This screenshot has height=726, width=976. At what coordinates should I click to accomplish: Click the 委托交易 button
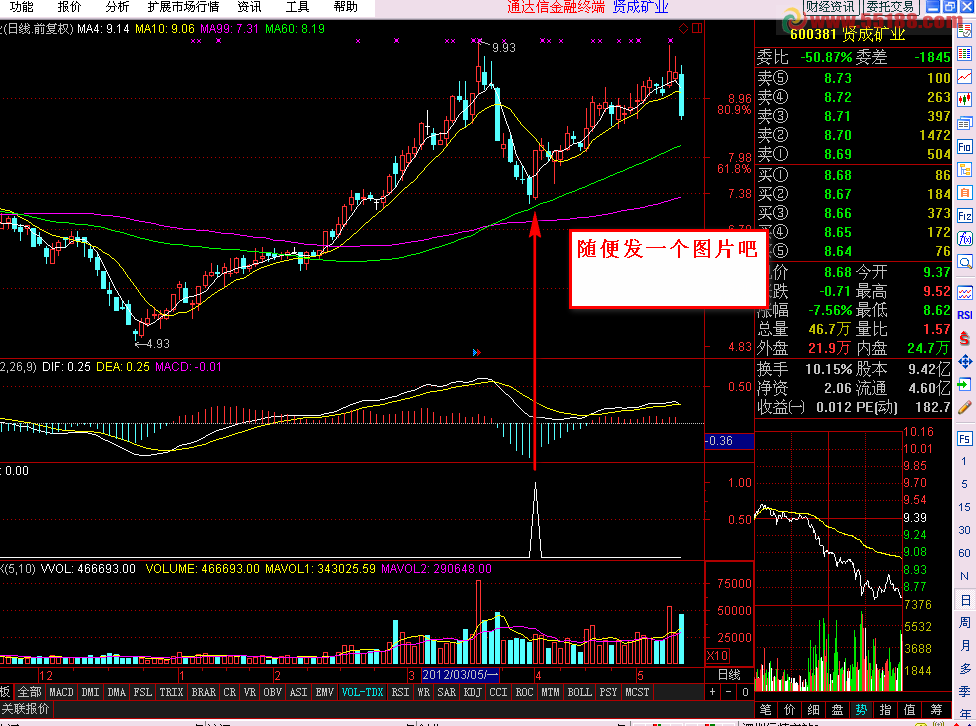click(891, 7)
